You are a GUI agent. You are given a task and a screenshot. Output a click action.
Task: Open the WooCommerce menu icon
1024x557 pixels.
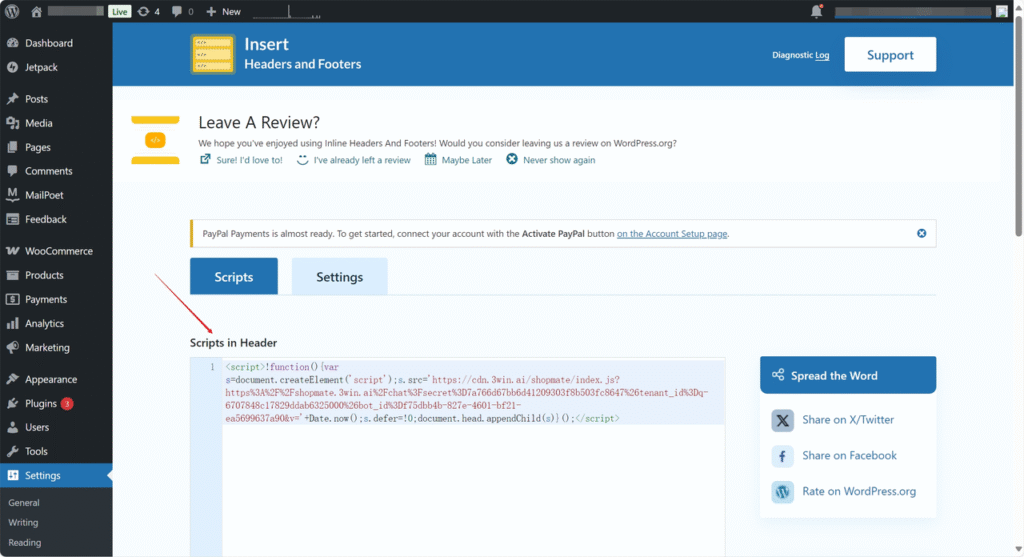(12, 251)
